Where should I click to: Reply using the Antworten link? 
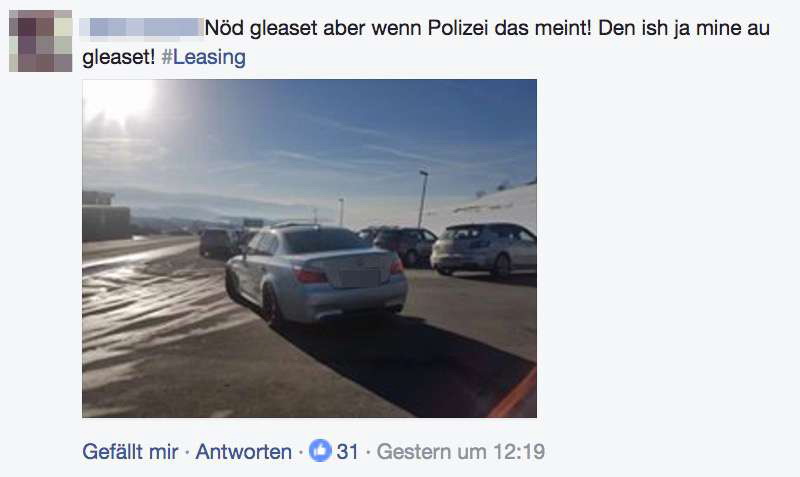(243, 451)
